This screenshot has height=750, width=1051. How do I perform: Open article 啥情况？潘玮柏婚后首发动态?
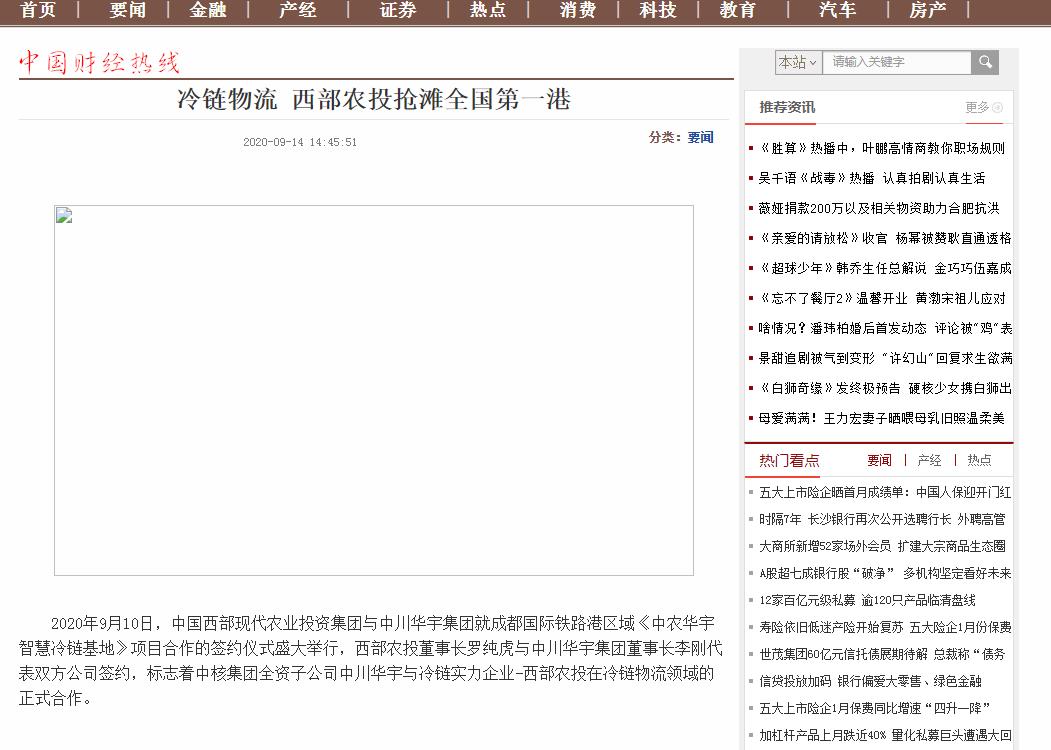click(x=885, y=328)
